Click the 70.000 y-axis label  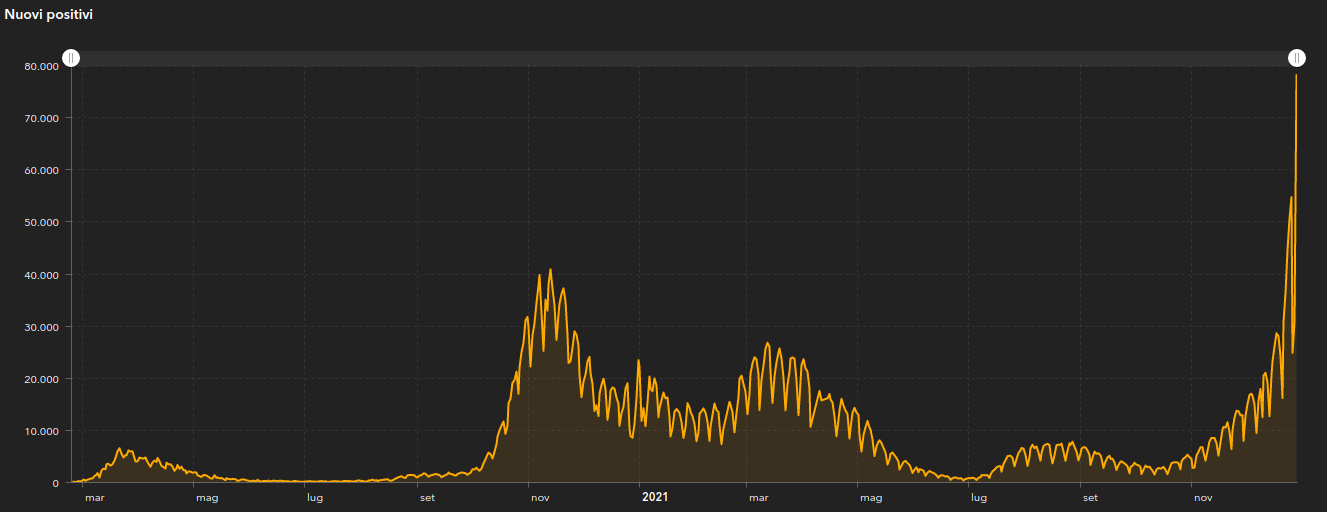coord(41,118)
